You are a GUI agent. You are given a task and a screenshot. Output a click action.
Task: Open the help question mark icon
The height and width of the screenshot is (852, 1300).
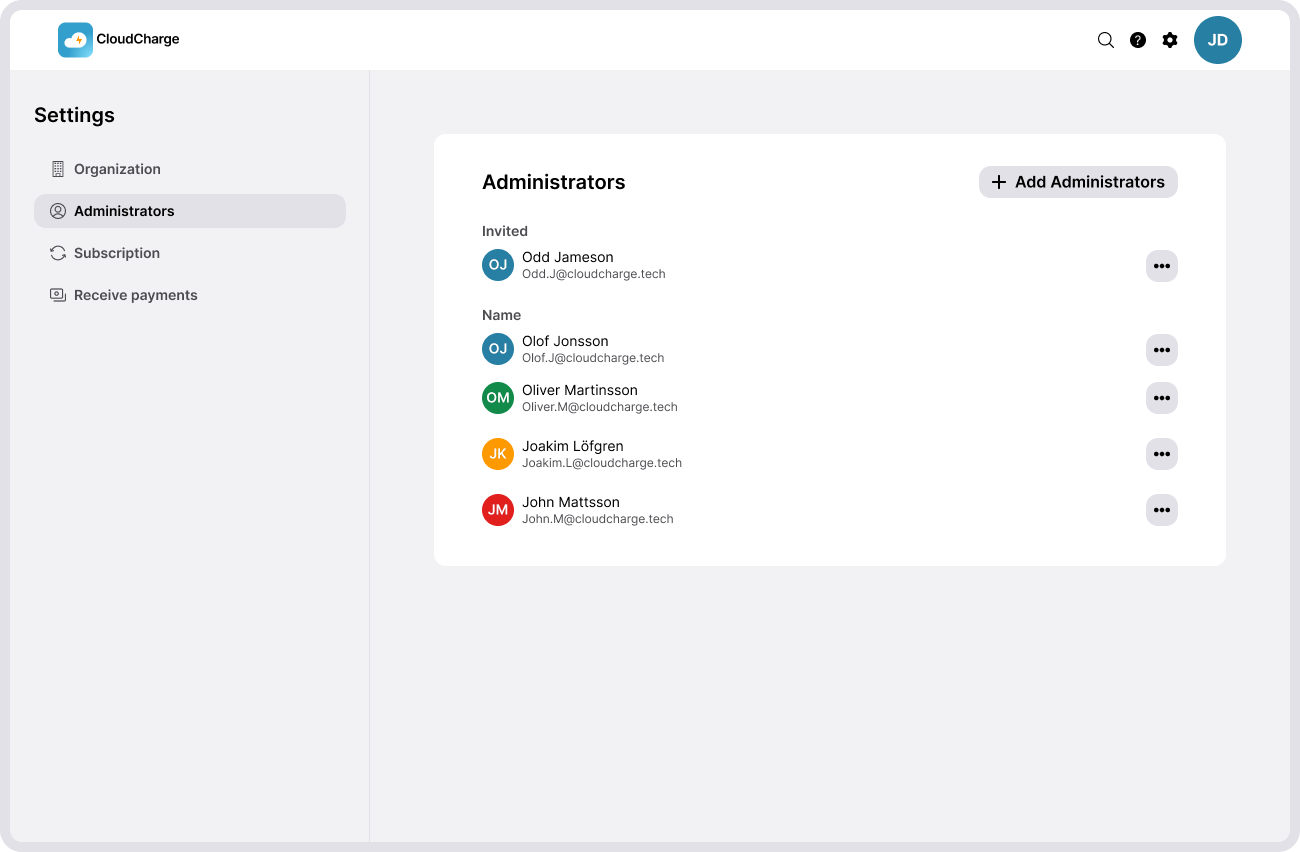pos(1138,40)
